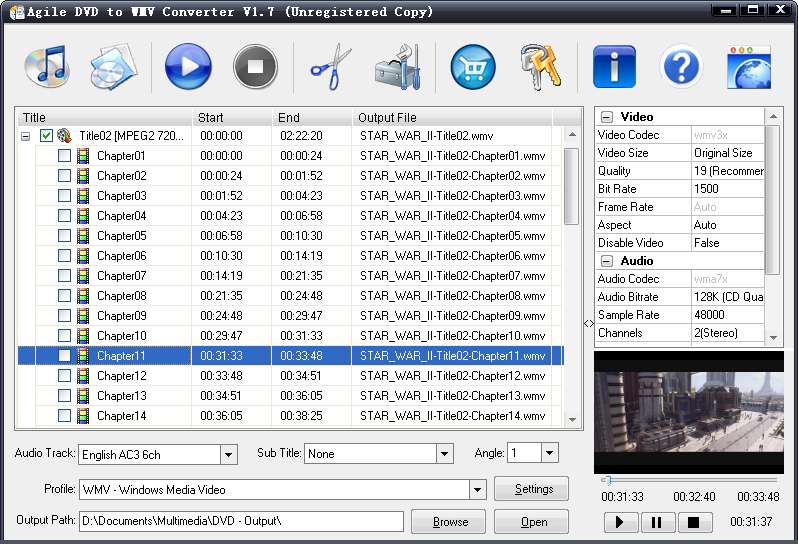The image size is (798, 544).
Task: Click the End column header
Action: (x=312, y=118)
